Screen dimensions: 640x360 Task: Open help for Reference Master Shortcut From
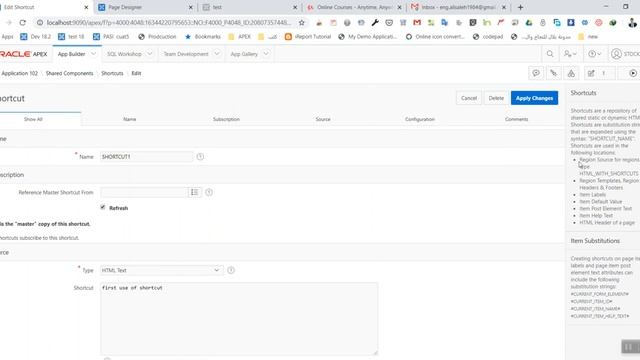pyautogui.click(x=209, y=192)
